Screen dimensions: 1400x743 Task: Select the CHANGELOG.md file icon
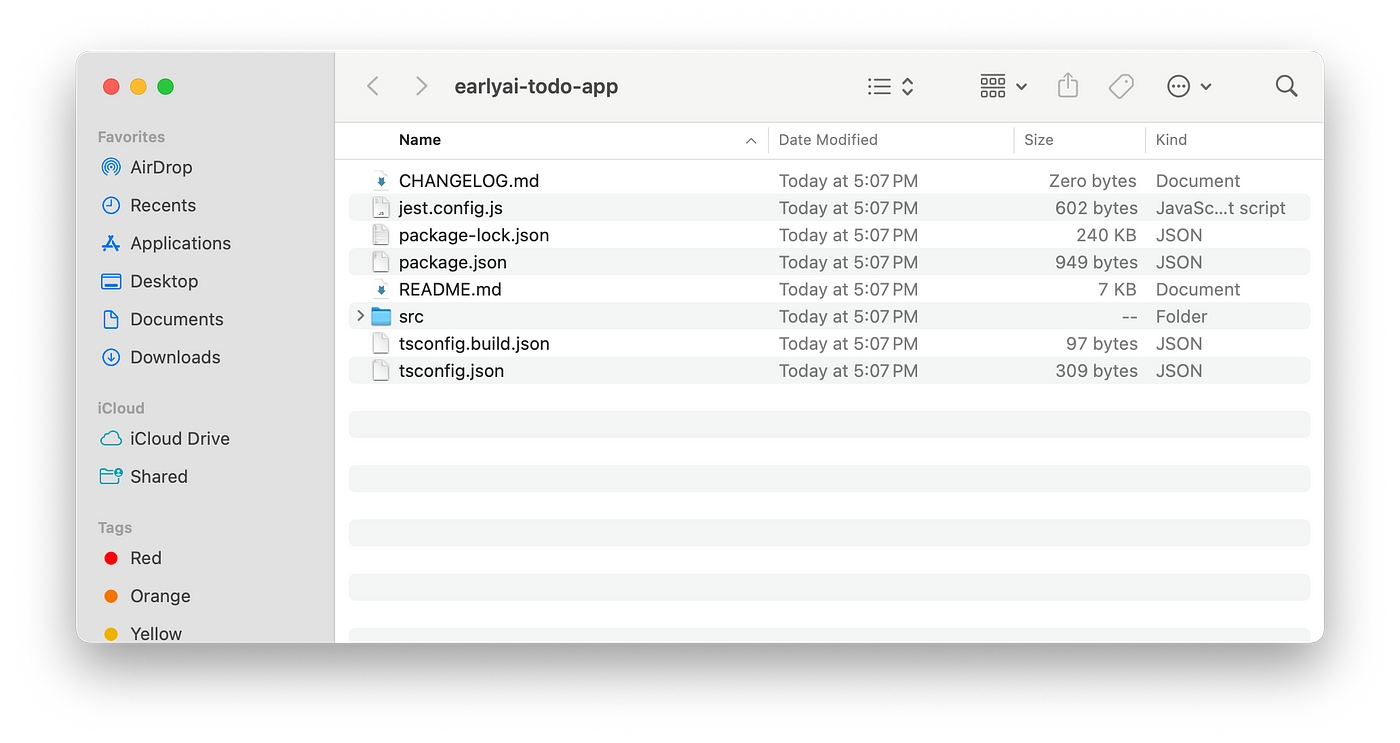[381, 181]
